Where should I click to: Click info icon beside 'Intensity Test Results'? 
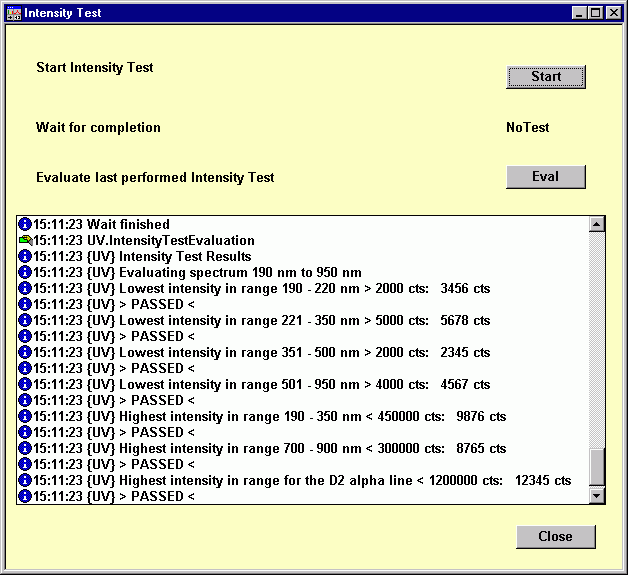(x=25, y=256)
